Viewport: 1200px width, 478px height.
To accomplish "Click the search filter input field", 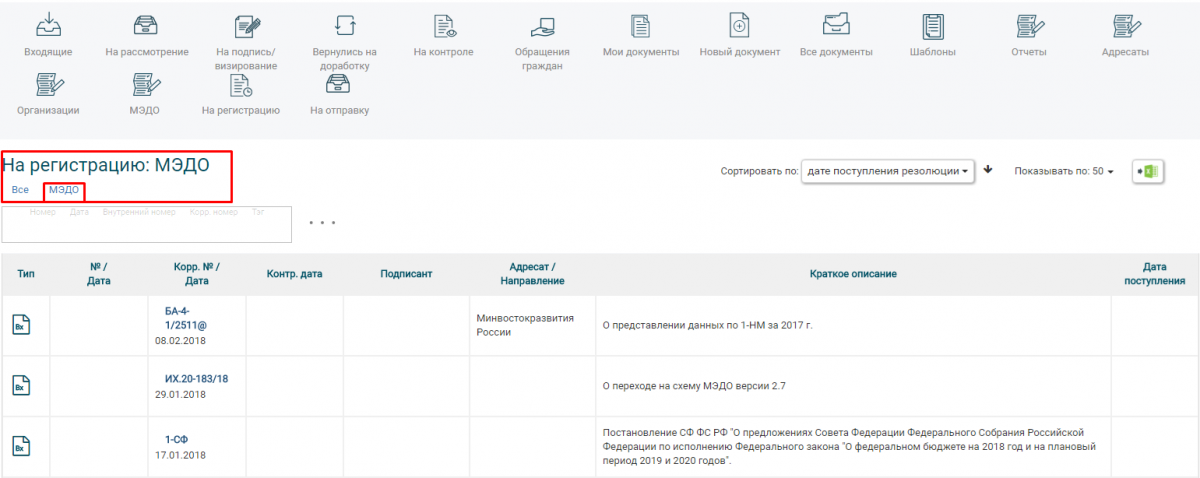I will (x=146, y=227).
